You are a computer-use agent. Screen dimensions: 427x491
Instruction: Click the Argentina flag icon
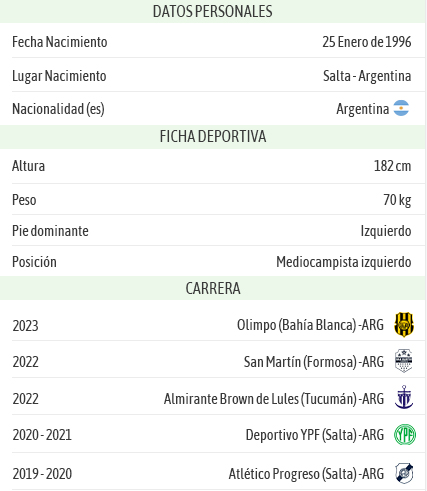401,108
